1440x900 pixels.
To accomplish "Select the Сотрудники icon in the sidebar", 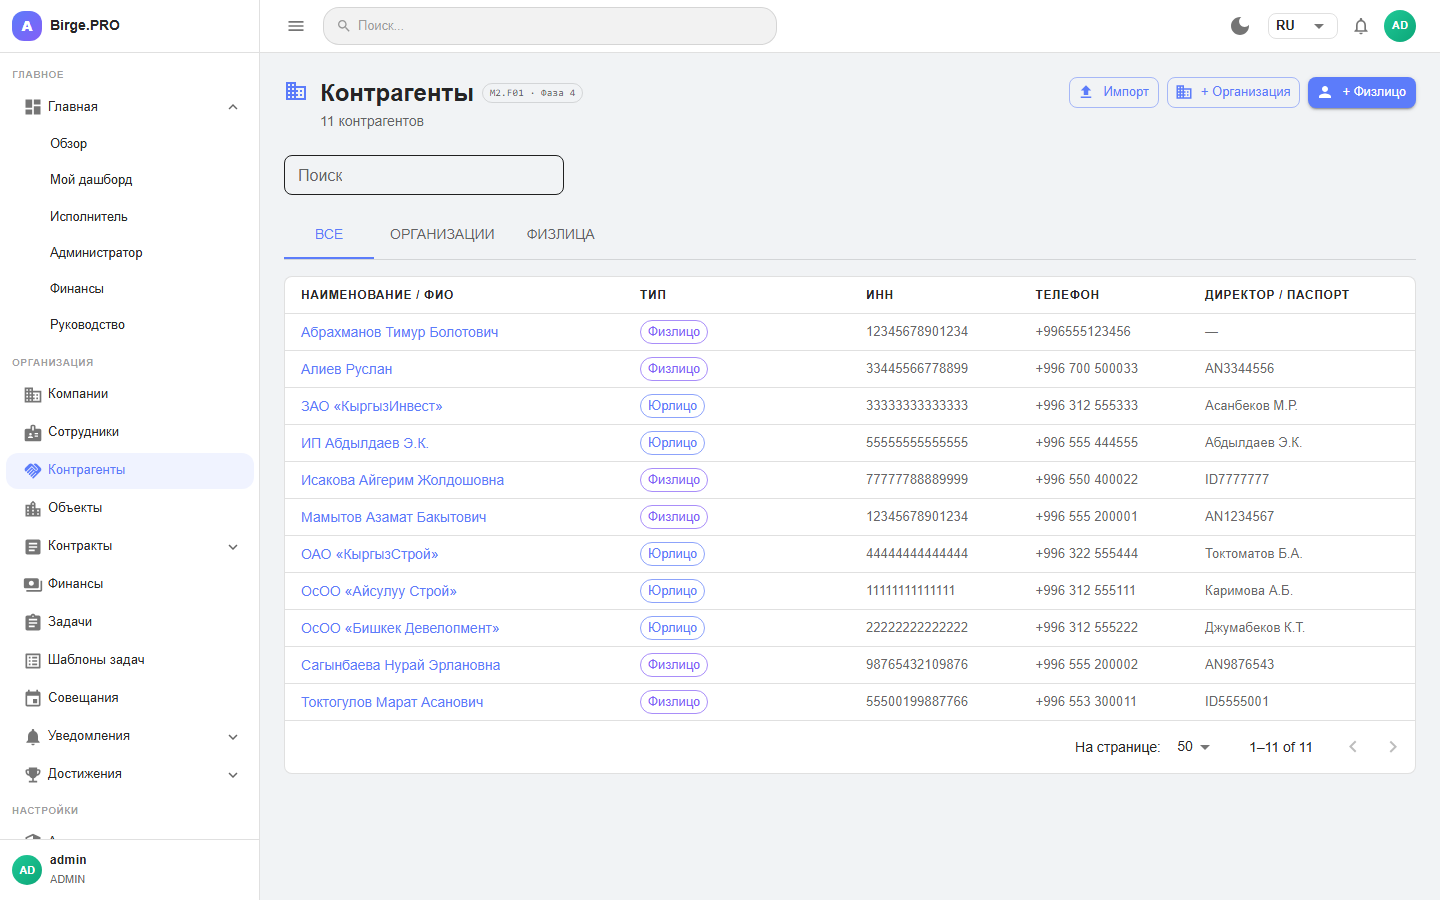I will (31, 431).
